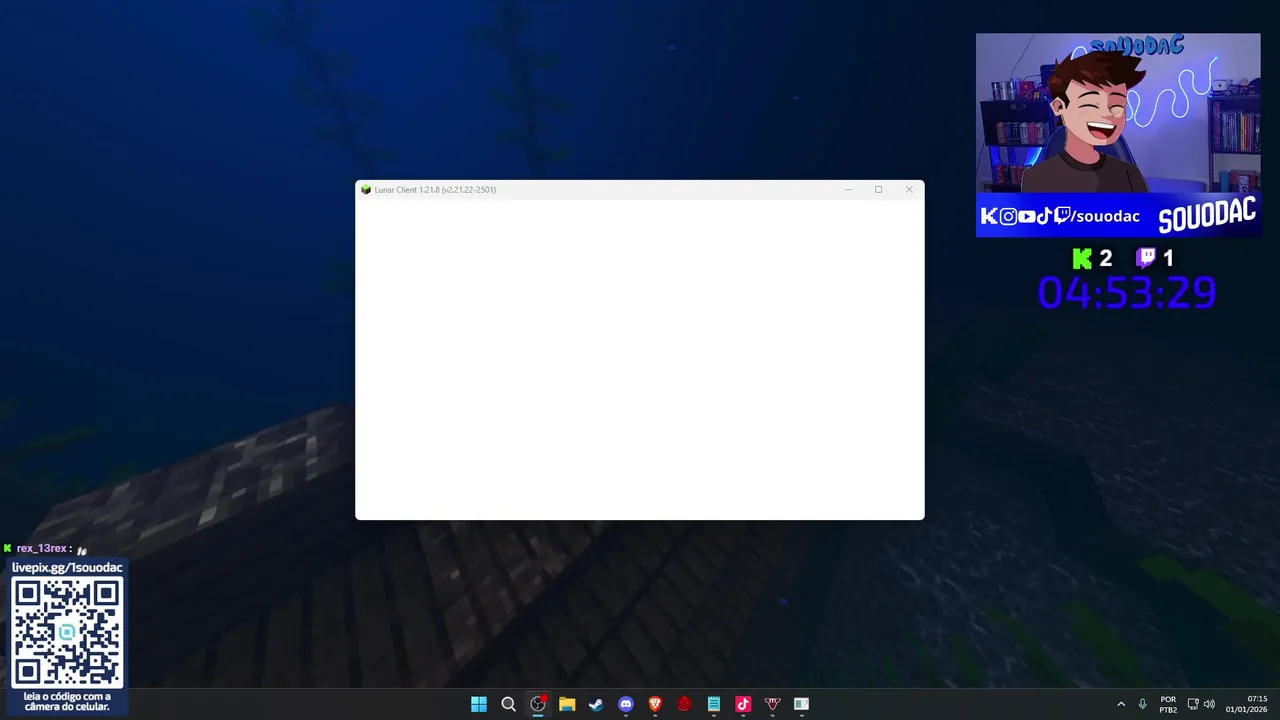This screenshot has height=720, width=1280.
Task: Open taskbar Search magnifier
Action: [x=508, y=704]
